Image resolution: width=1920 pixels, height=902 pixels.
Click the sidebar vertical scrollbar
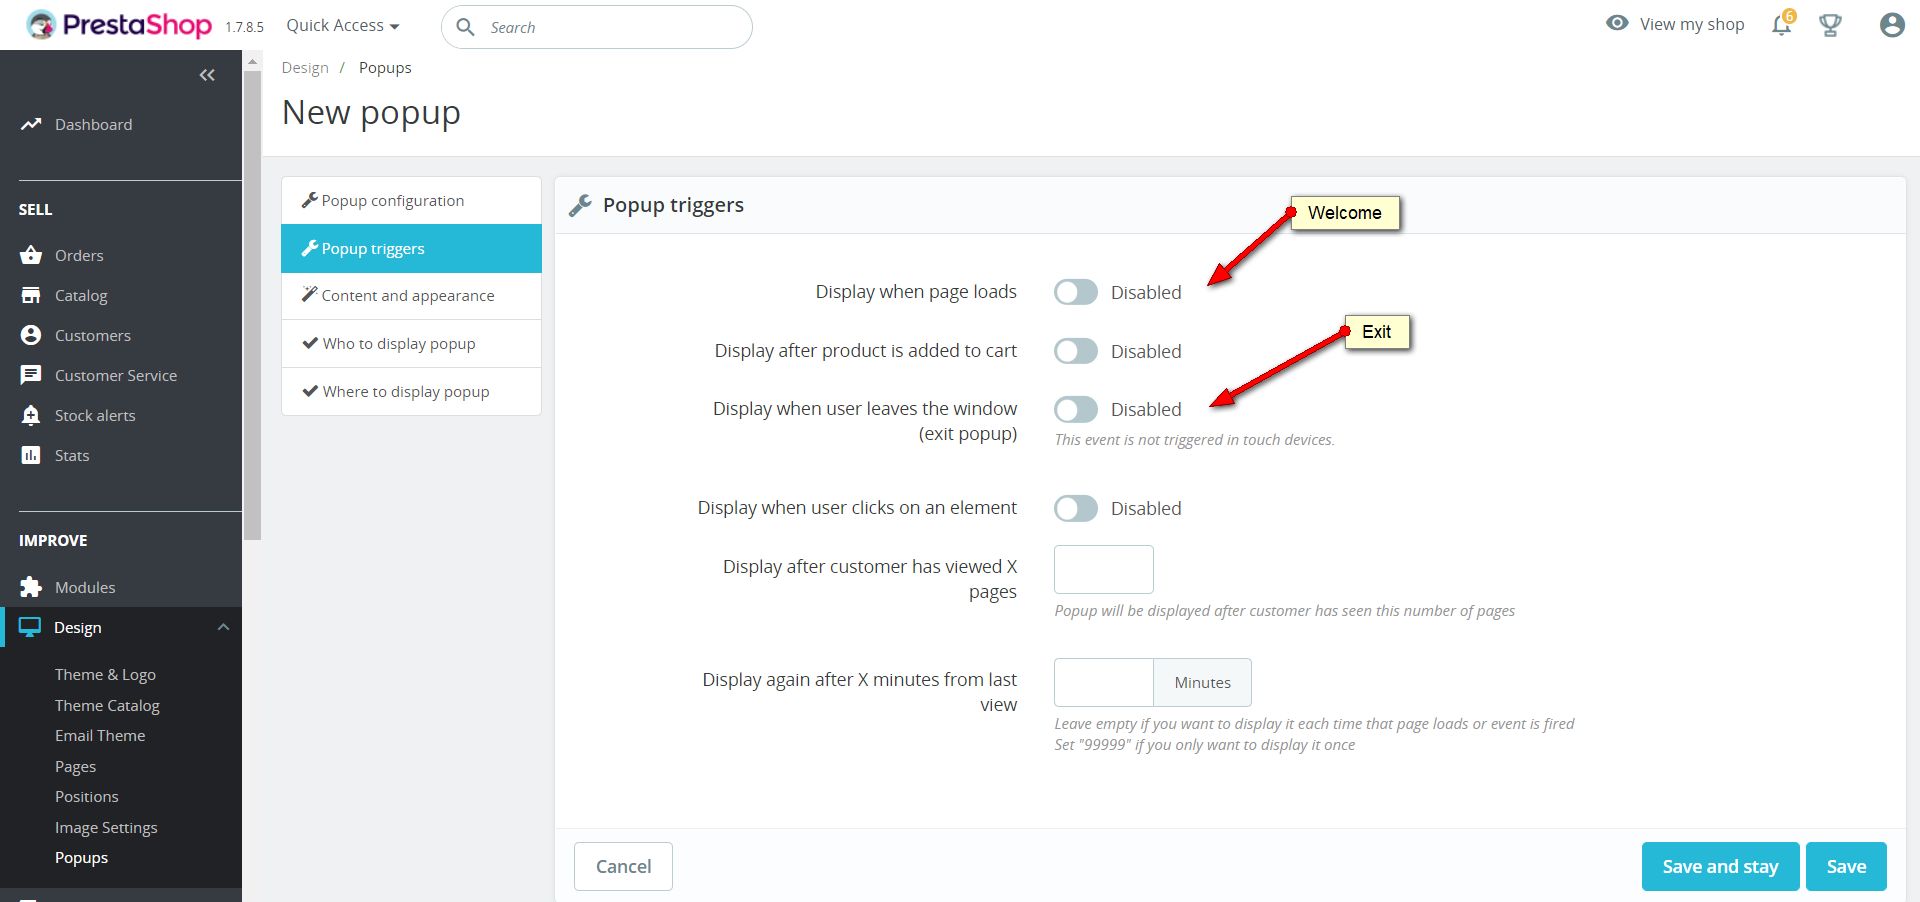[x=253, y=300]
